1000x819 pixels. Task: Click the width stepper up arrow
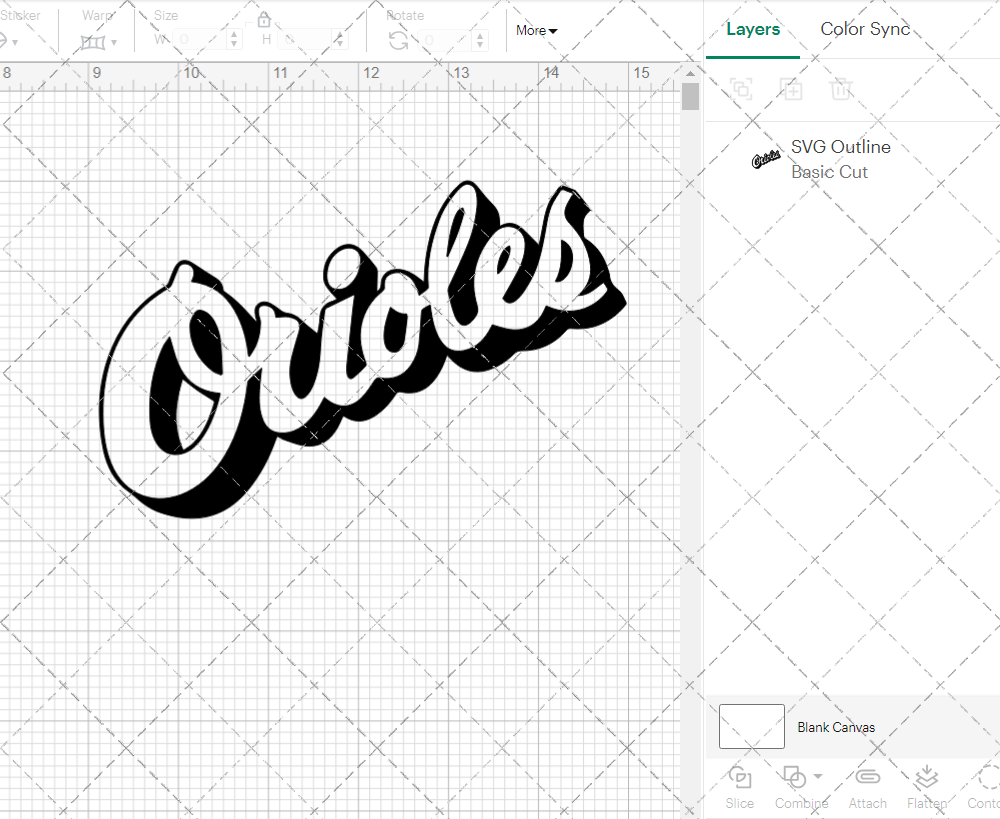click(x=234, y=33)
